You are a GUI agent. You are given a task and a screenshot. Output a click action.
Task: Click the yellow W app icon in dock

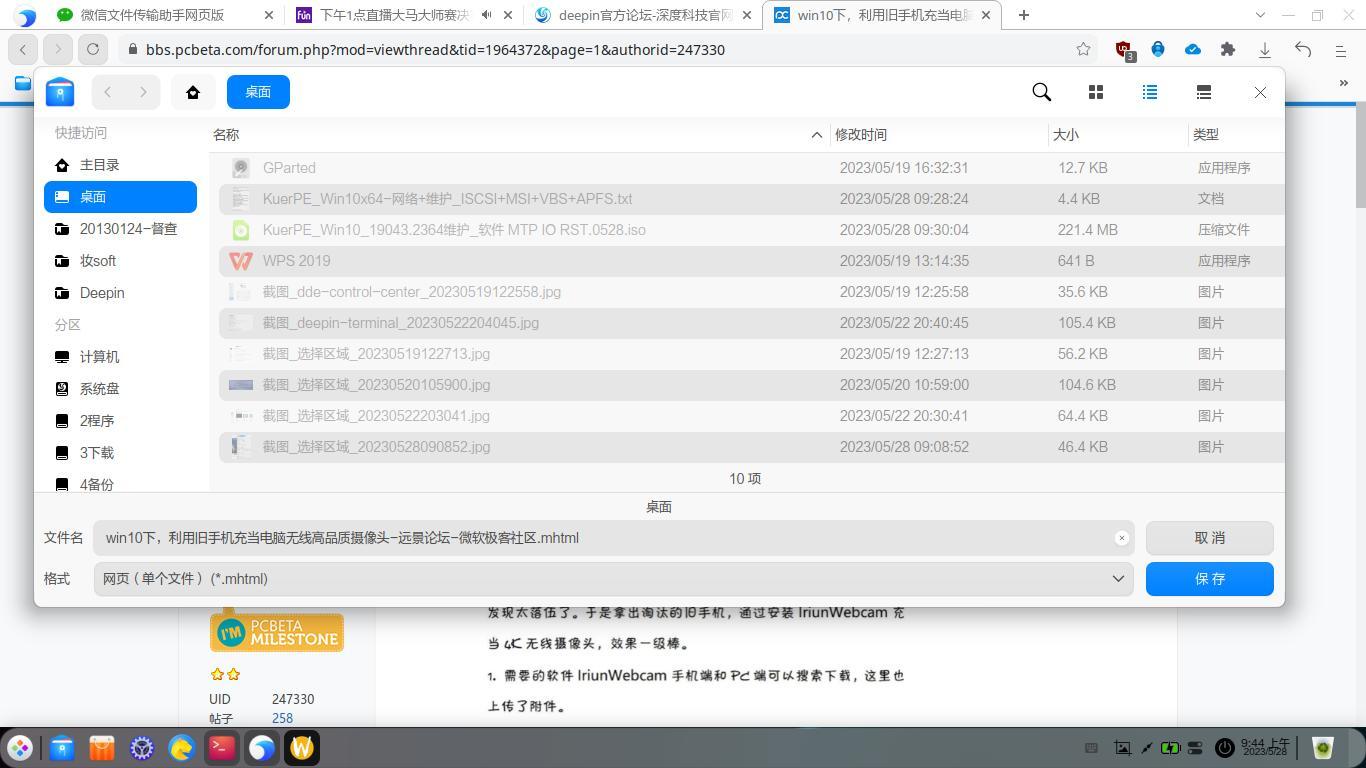302,748
